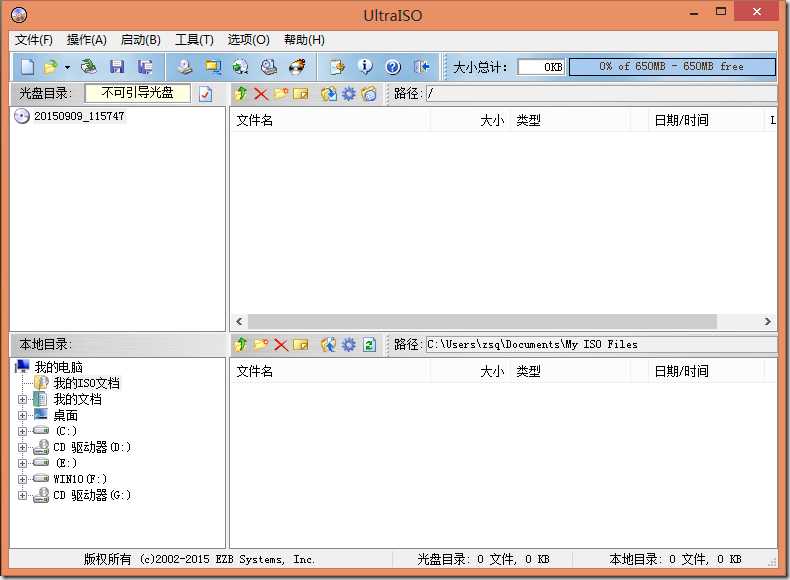Open the 操作(A) menu

(87, 40)
